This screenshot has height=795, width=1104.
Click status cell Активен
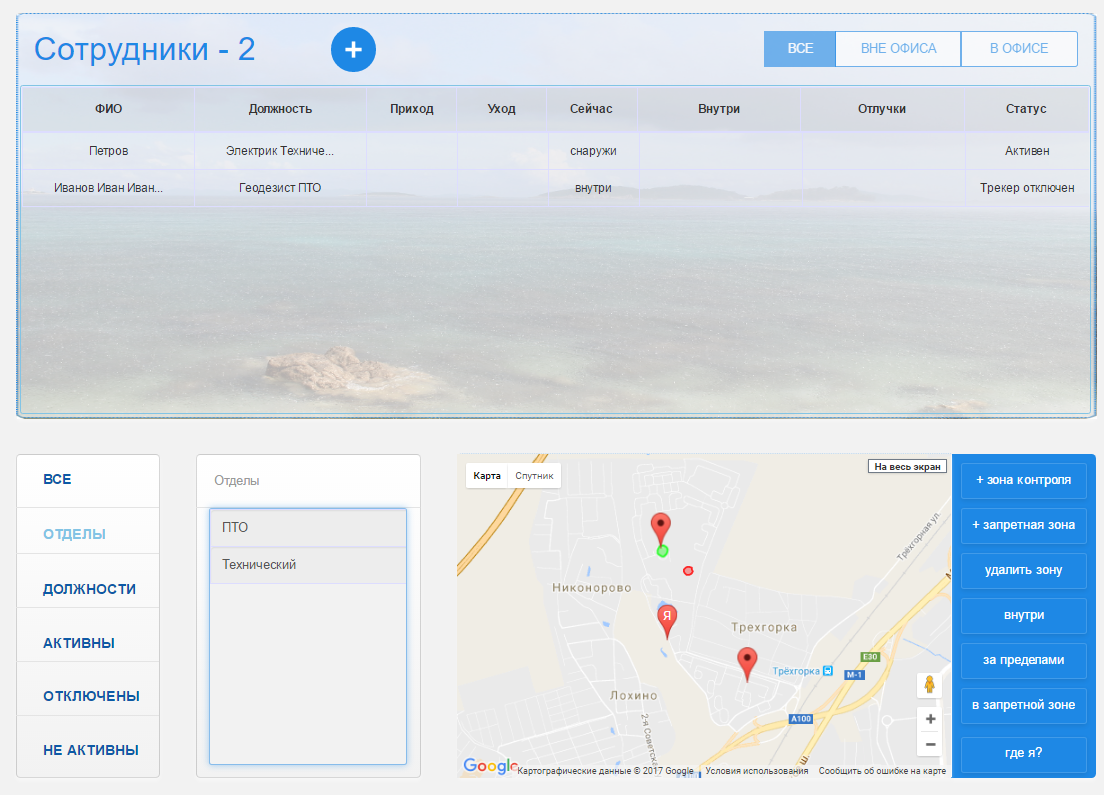[x=1027, y=151]
